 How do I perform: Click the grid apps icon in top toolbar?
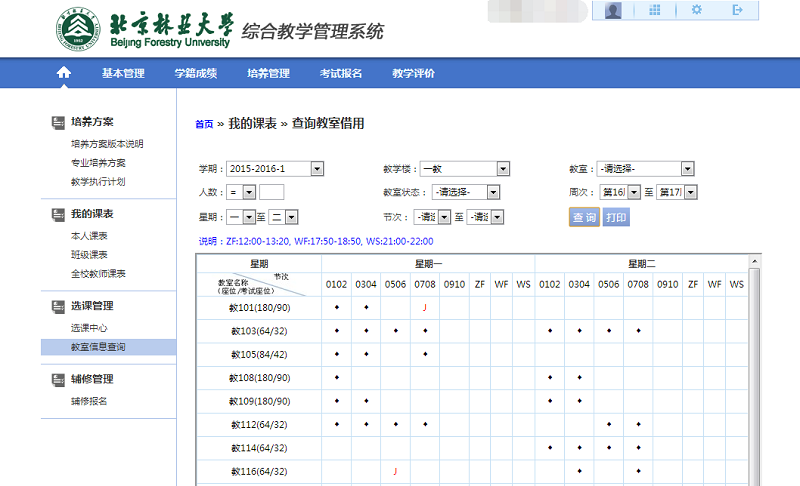tap(655, 10)
